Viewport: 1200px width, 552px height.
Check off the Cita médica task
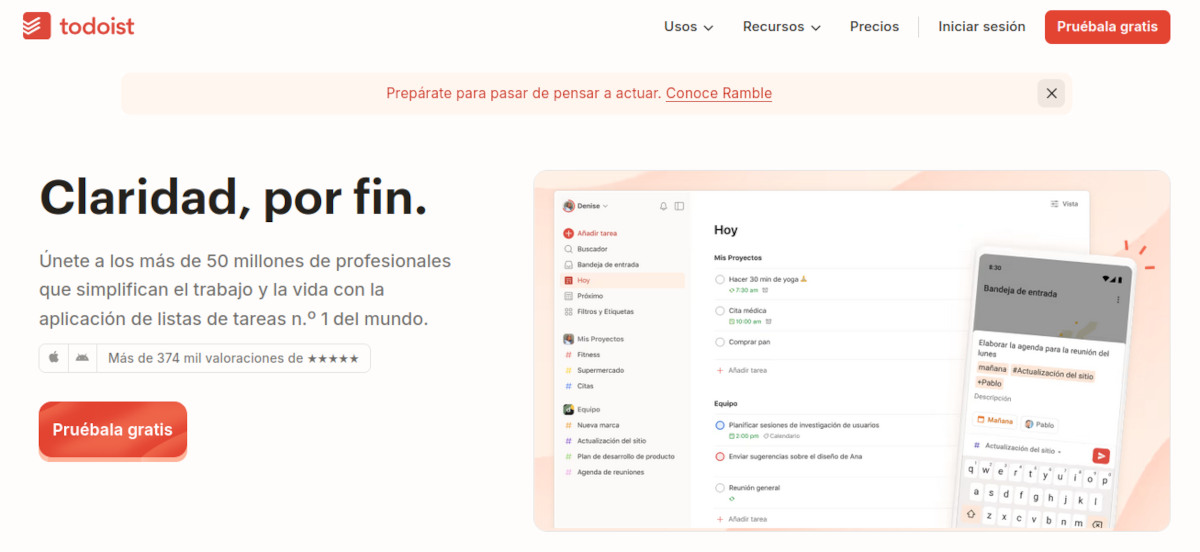click(720, 311)
